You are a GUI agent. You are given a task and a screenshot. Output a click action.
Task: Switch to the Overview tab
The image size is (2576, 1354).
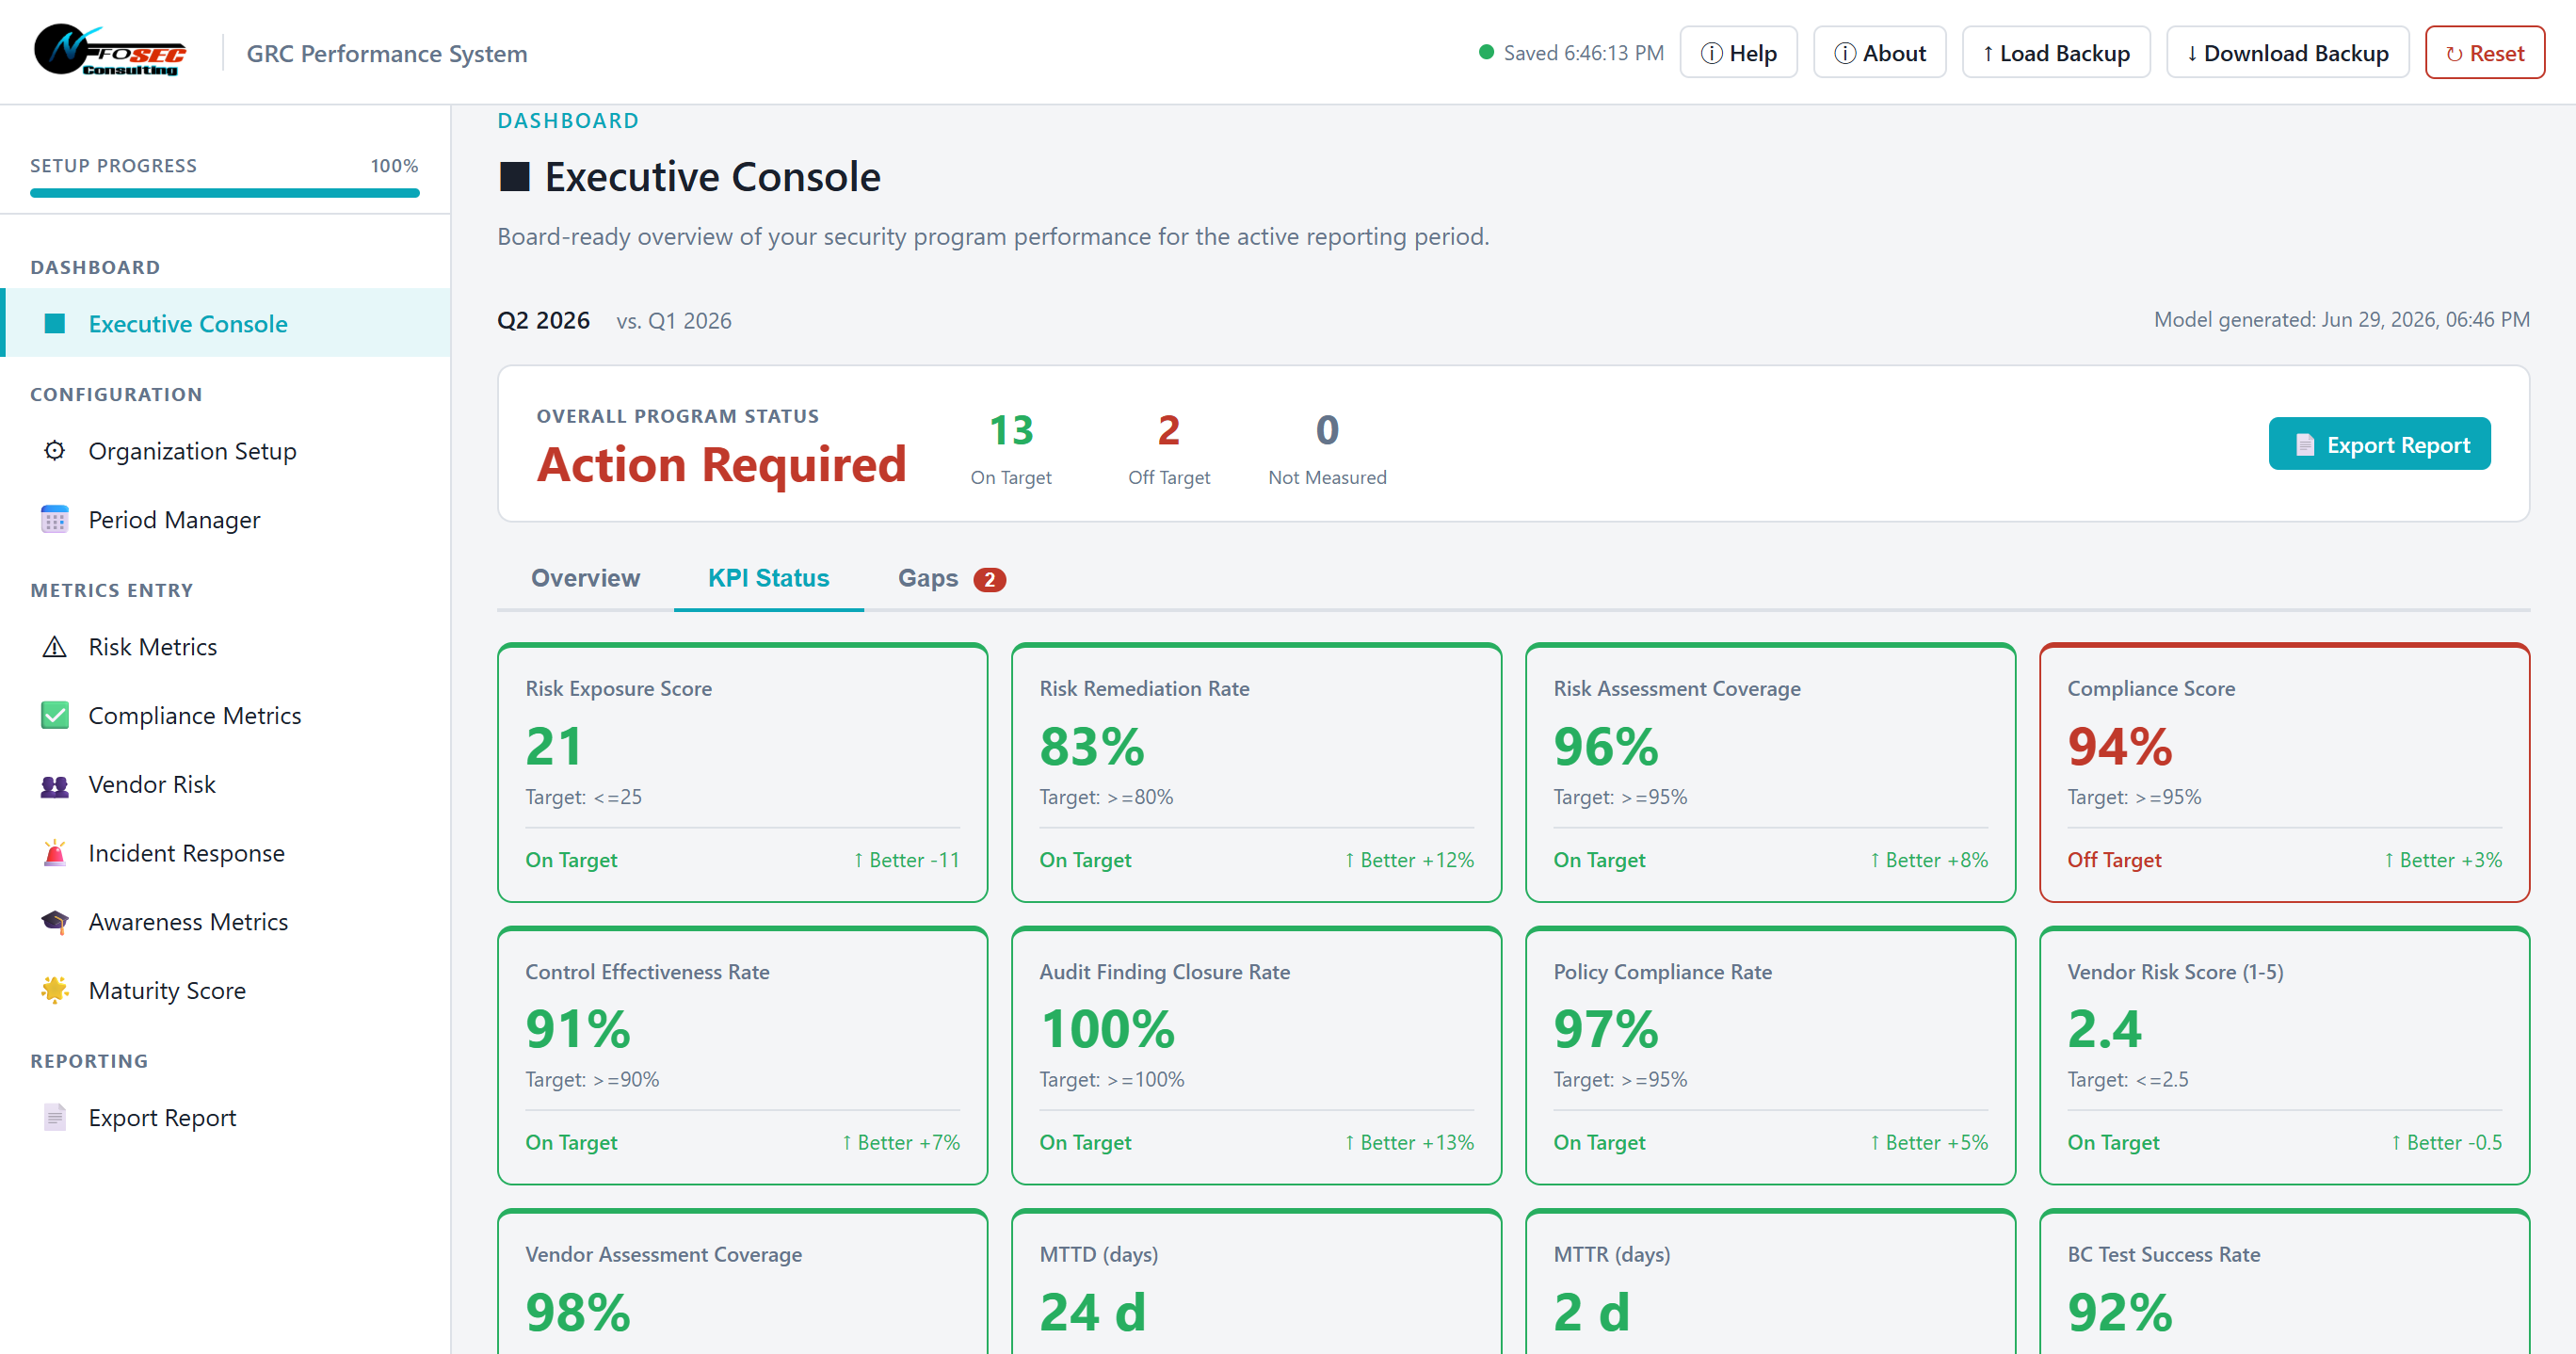[585, 578]
